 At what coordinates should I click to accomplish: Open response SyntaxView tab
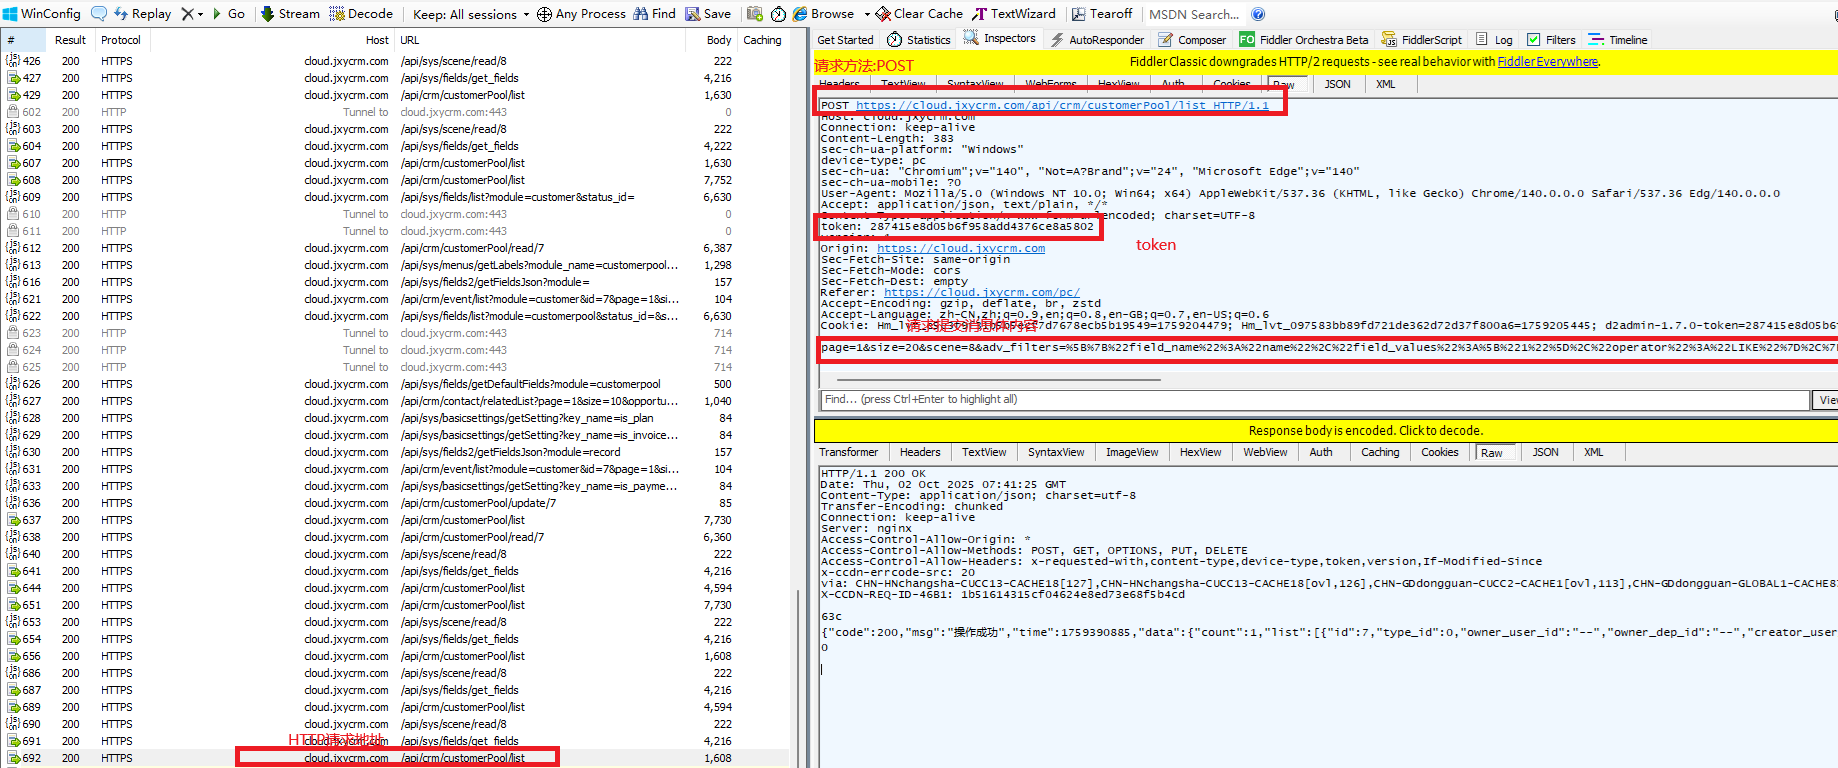point(1056,452)
